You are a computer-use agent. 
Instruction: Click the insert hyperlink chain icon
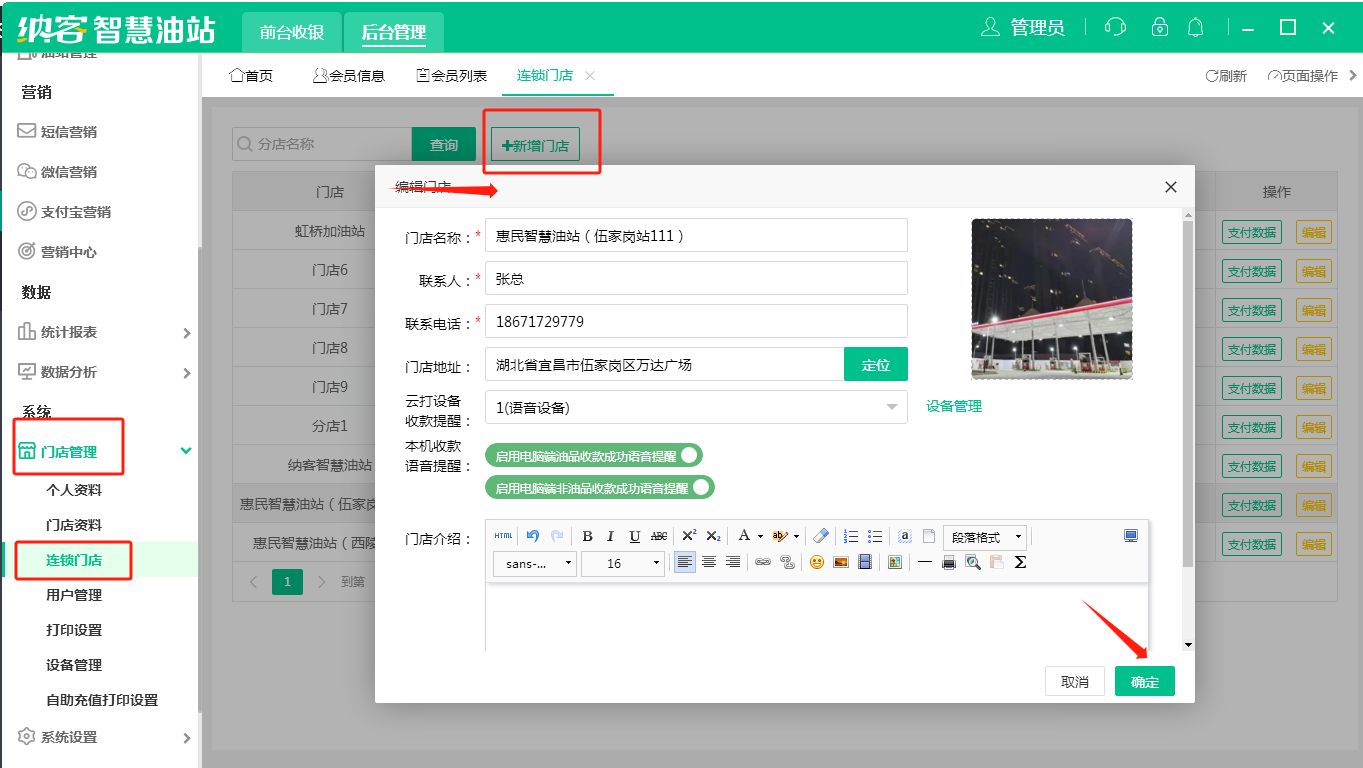tap(763, 562)
